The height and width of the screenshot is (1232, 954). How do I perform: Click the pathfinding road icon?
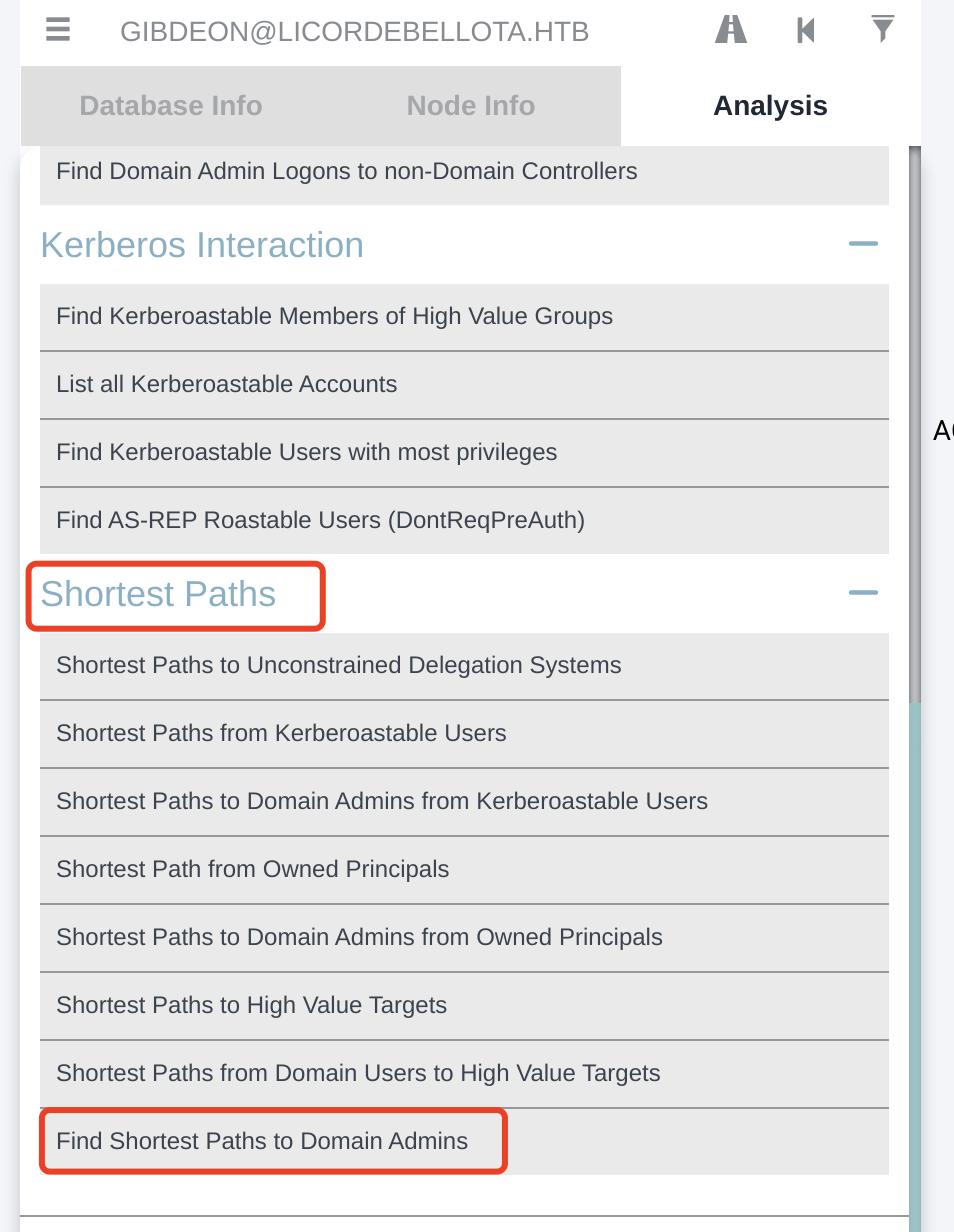pyautogui.click(x=731, y=30)
